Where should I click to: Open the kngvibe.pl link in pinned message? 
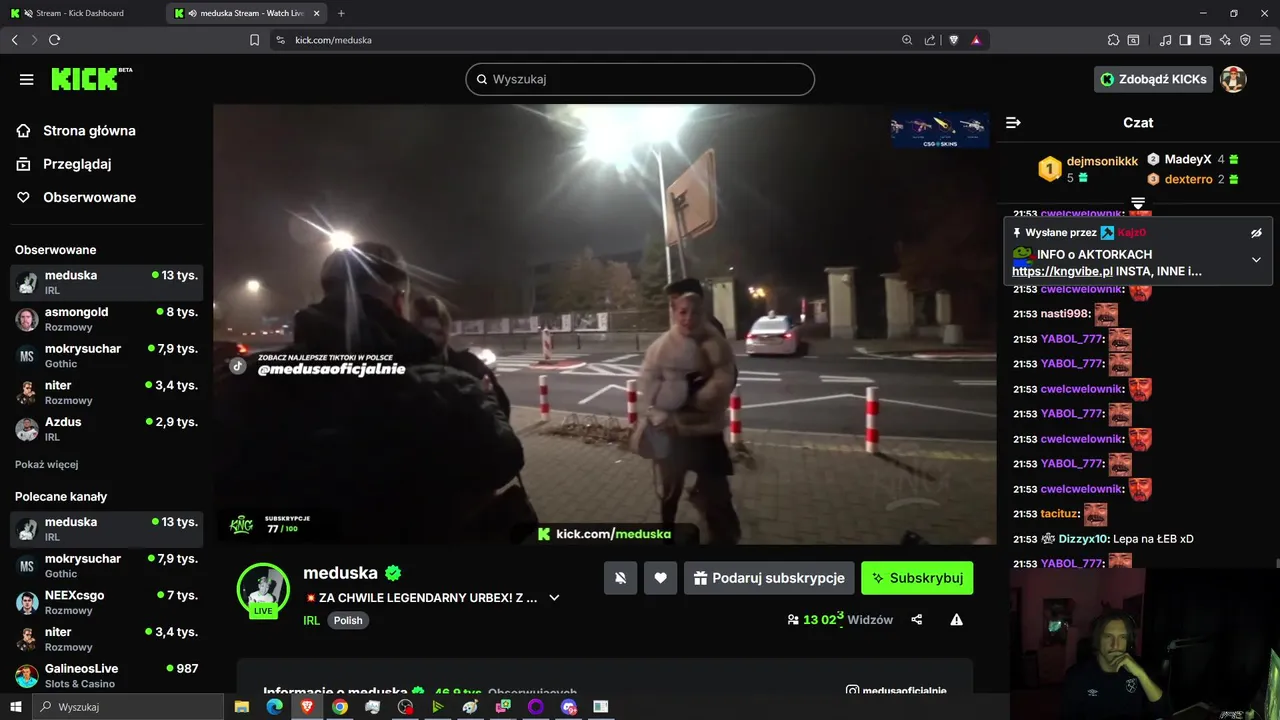pyautogui.click(x=1062, y=271)
